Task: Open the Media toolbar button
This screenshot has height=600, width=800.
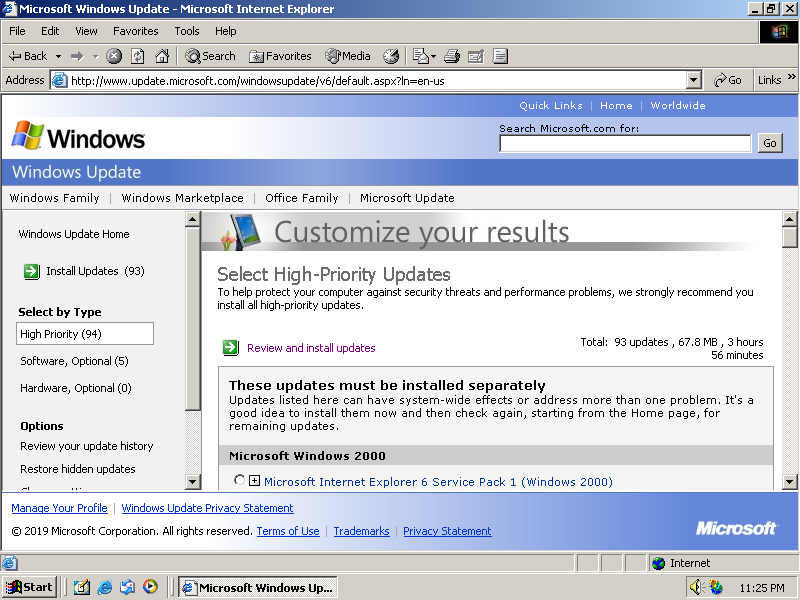Action: tap(348, 56)
